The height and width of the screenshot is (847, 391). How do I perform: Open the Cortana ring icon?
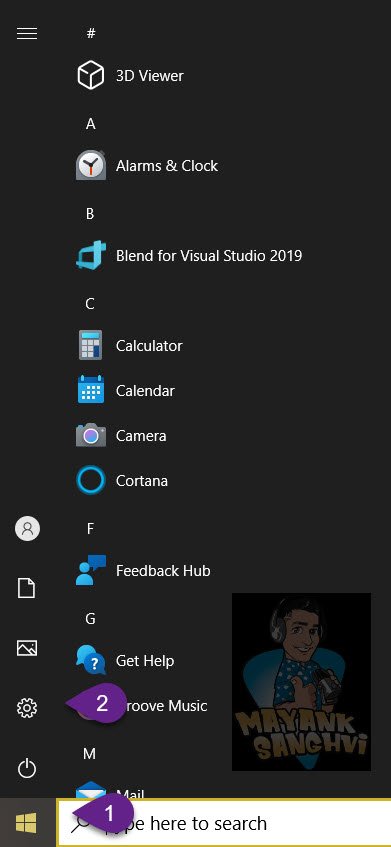pos(90,480)
